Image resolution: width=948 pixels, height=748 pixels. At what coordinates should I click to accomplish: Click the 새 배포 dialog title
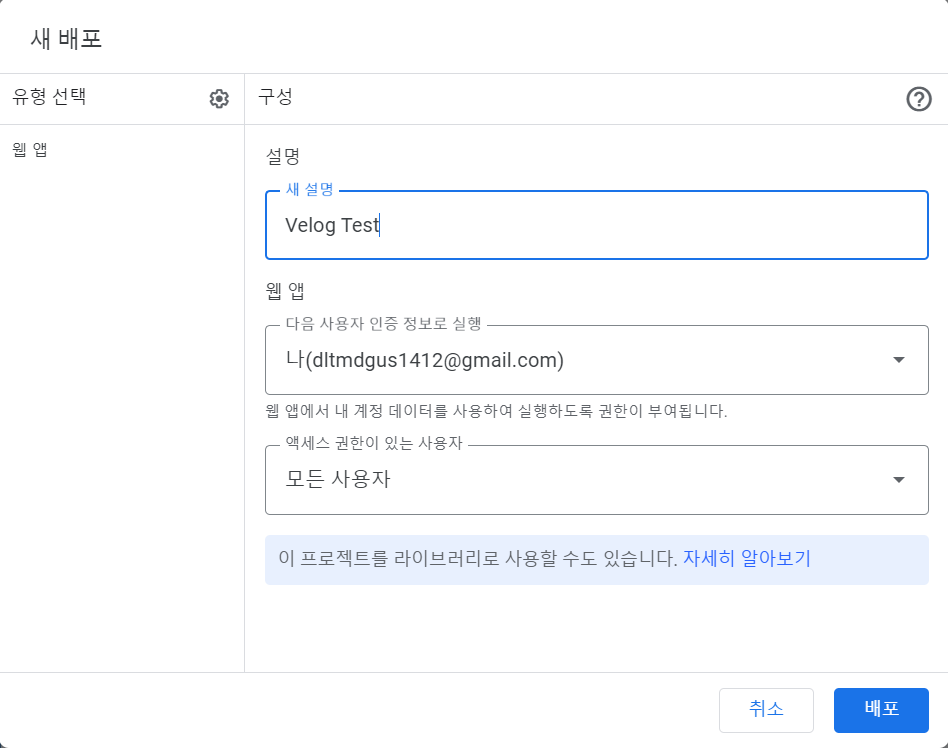click(66, 39)
